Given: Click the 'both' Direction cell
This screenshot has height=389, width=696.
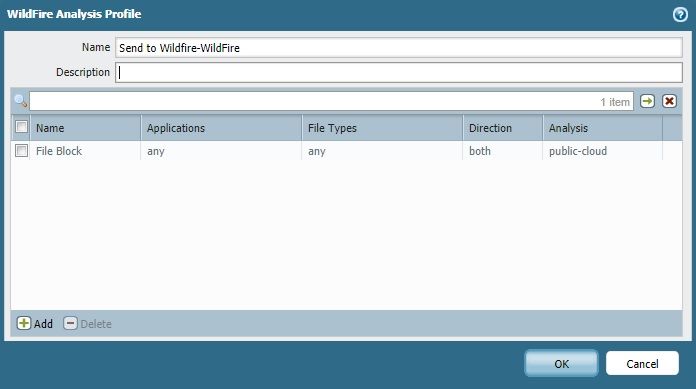Looking at the screenshot, I should coord(502,151).
